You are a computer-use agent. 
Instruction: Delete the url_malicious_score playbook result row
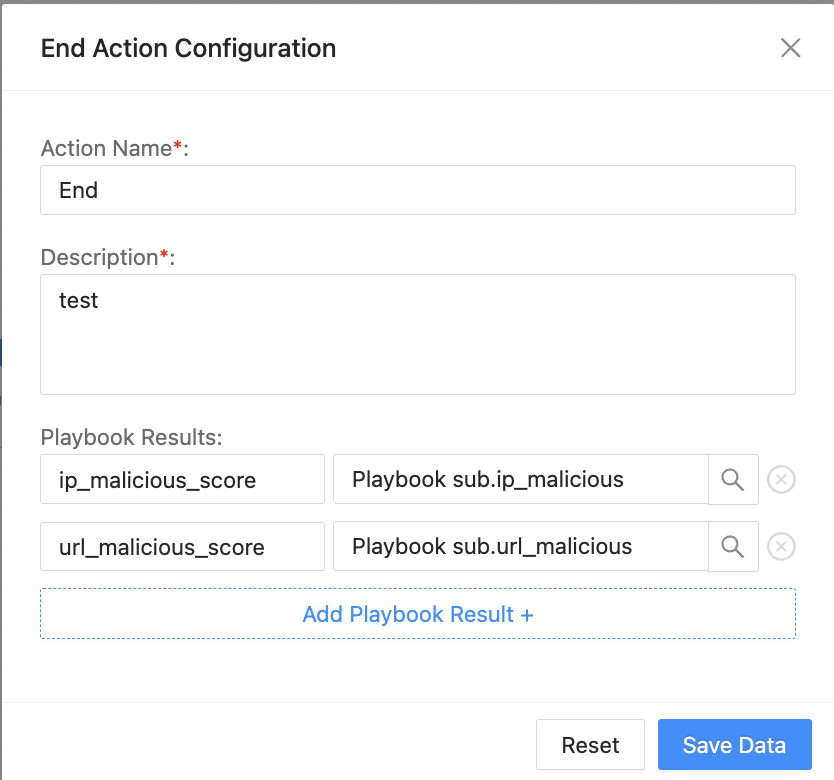click(x=781, y=546)
